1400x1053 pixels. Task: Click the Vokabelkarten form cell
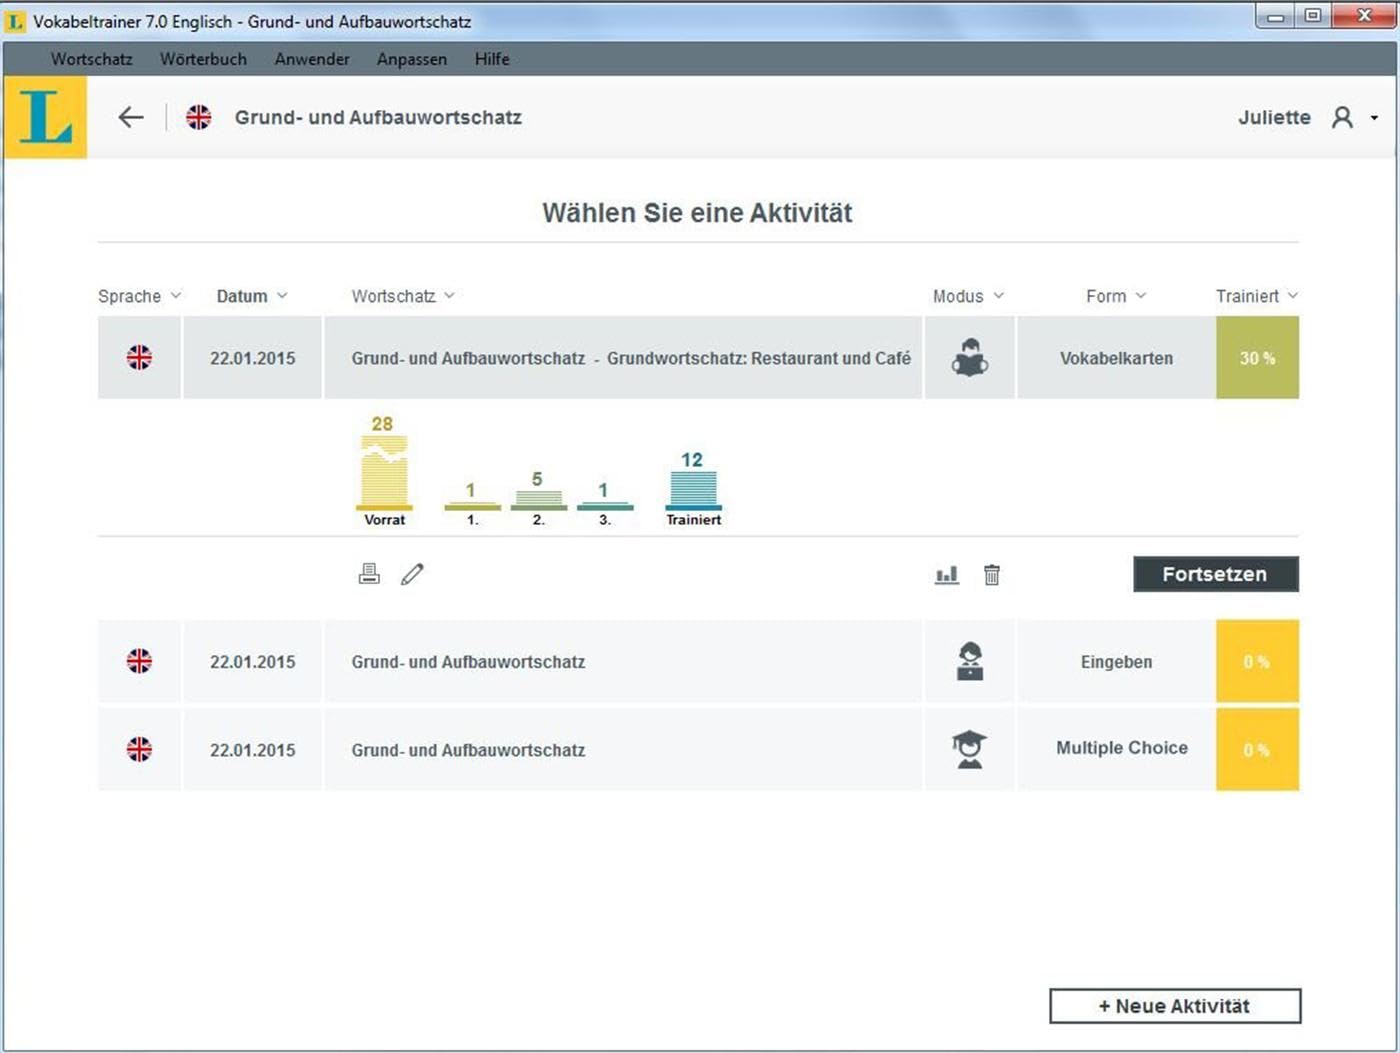(1116, 357)
